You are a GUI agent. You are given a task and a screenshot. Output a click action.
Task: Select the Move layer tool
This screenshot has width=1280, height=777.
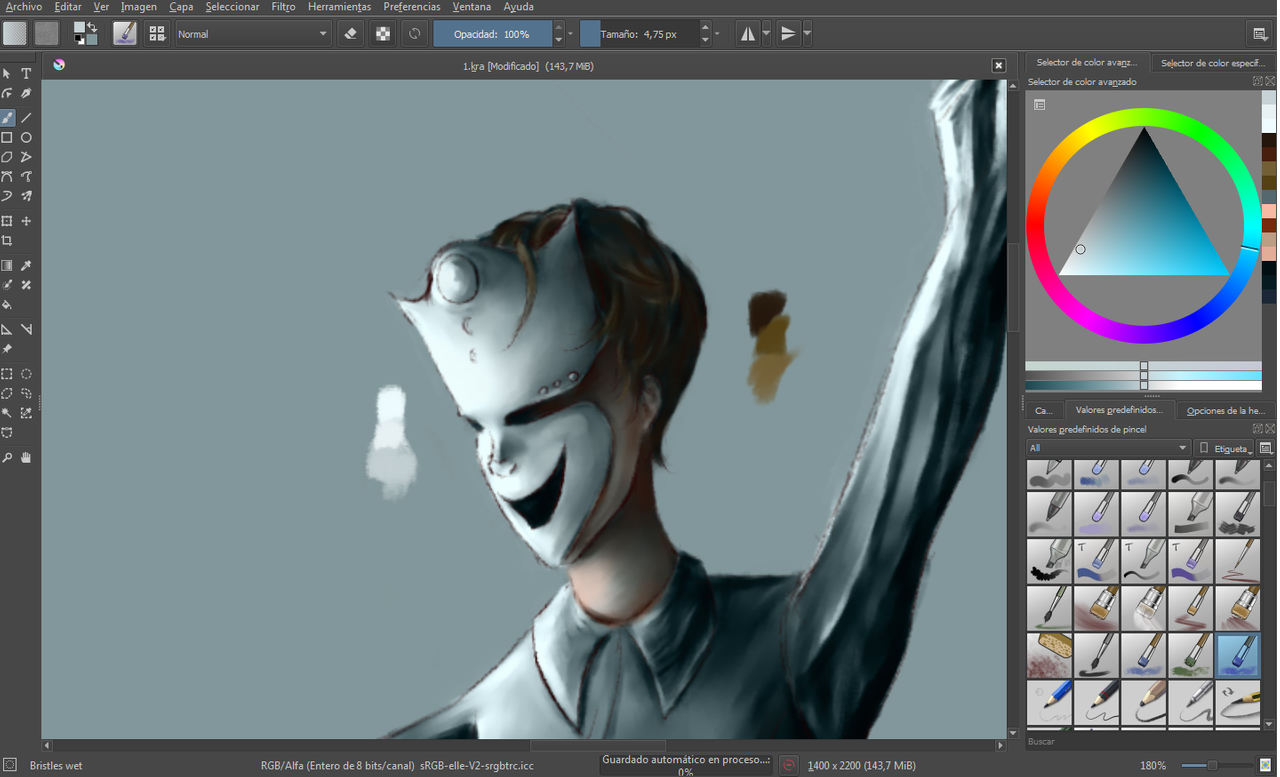tap(26, 221)
